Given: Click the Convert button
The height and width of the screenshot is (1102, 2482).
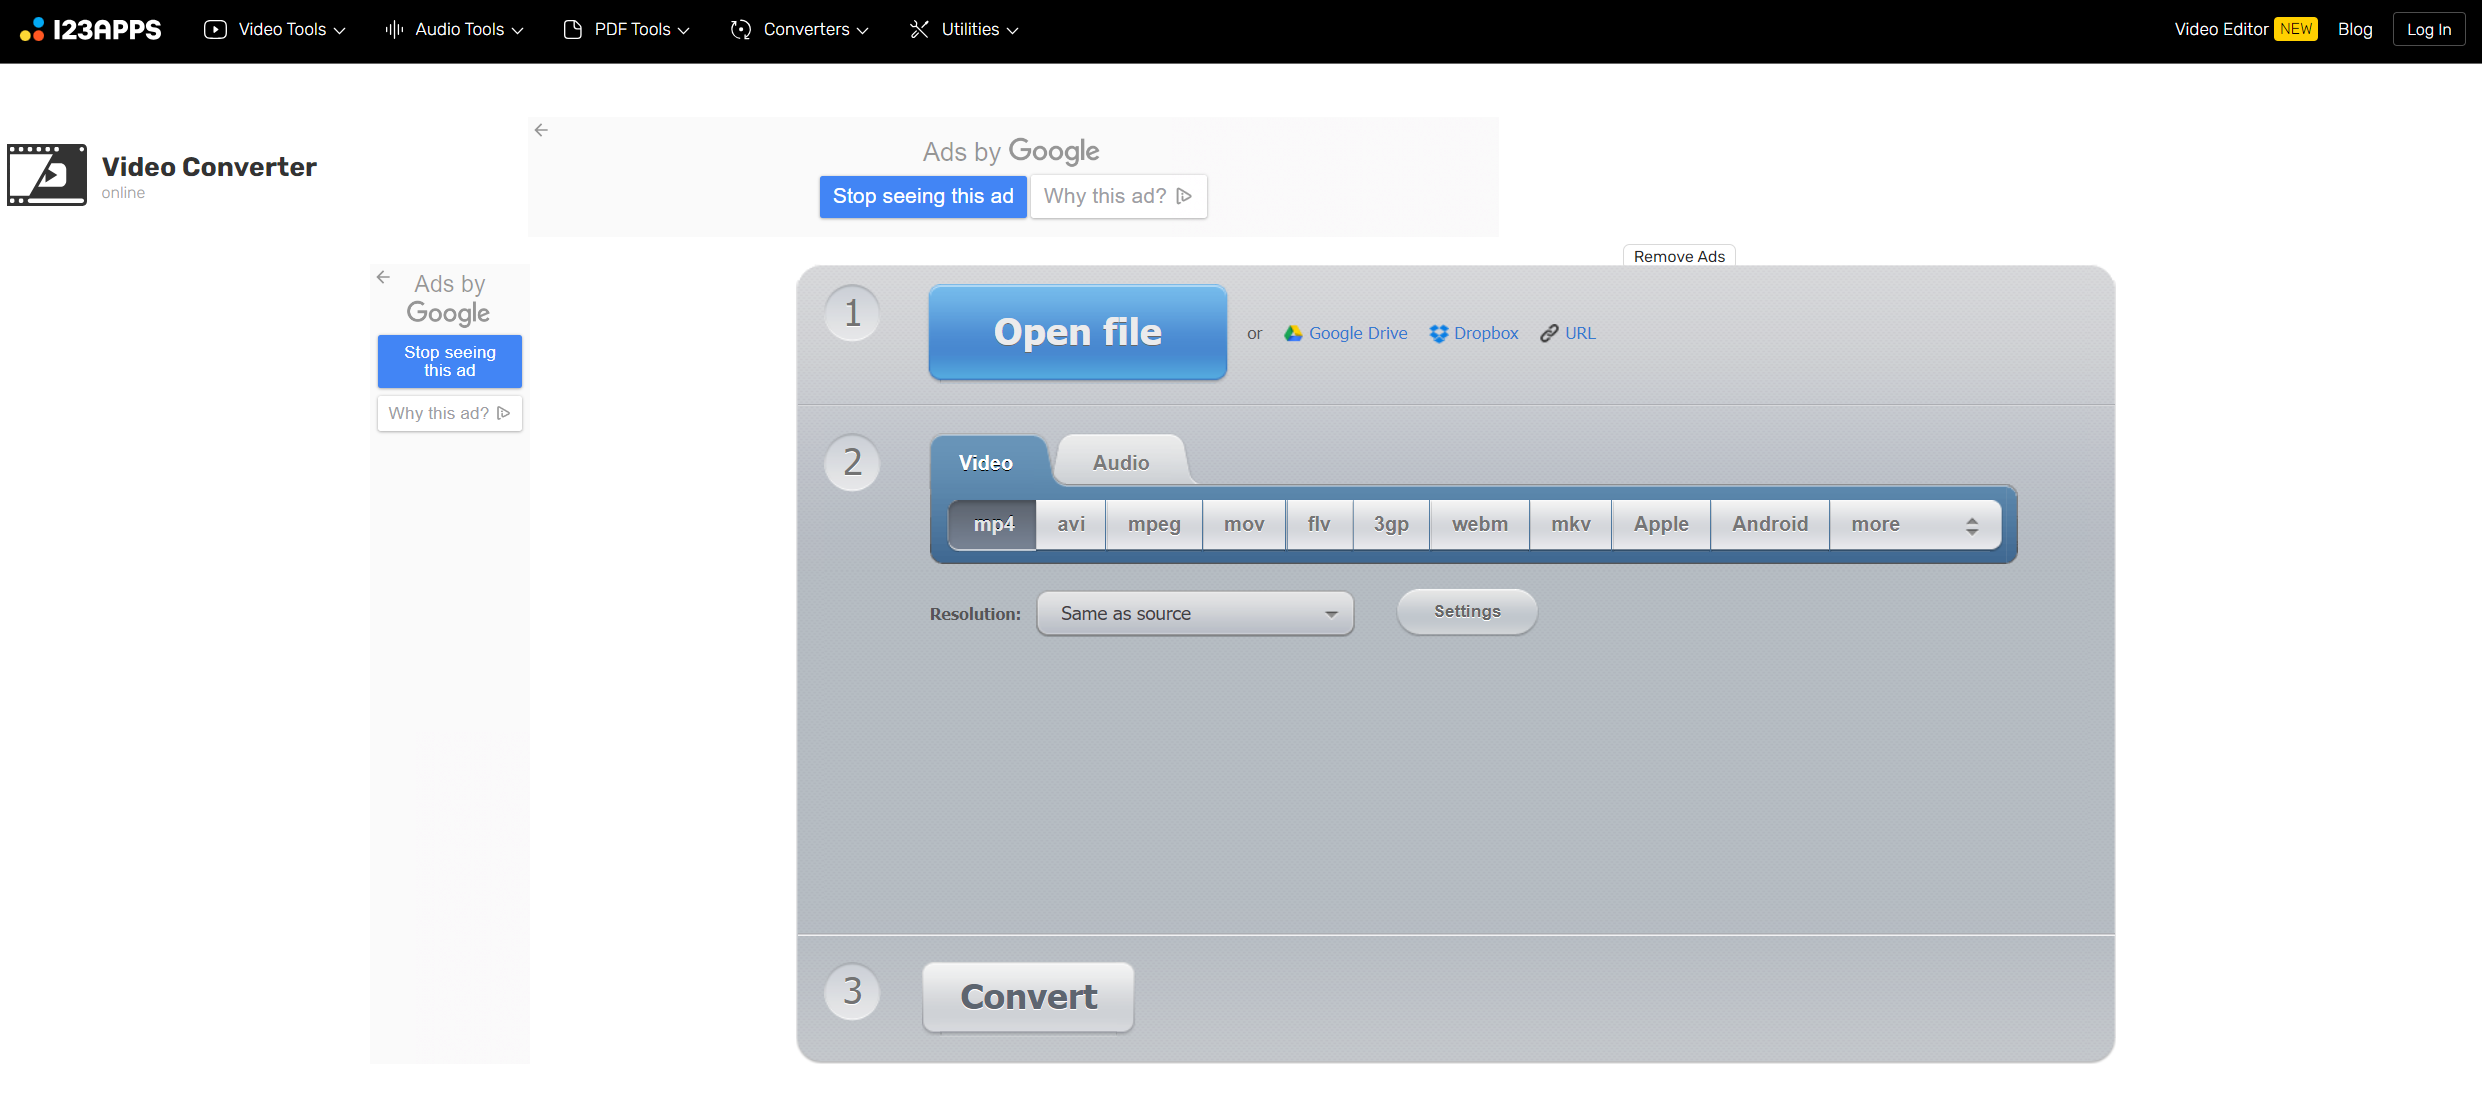Looking at the screenshot, I should point(1027,996).
